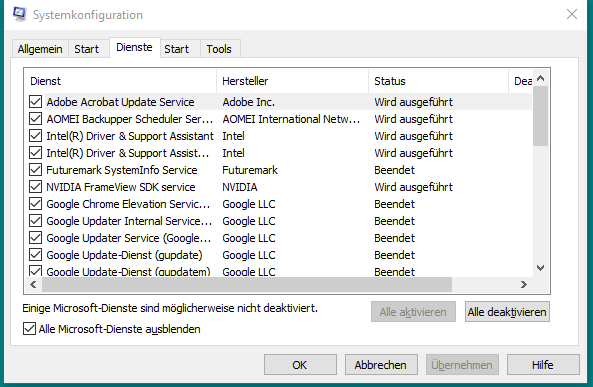
Task: Sort by Dienst column header
Action: tap(120, 81)
